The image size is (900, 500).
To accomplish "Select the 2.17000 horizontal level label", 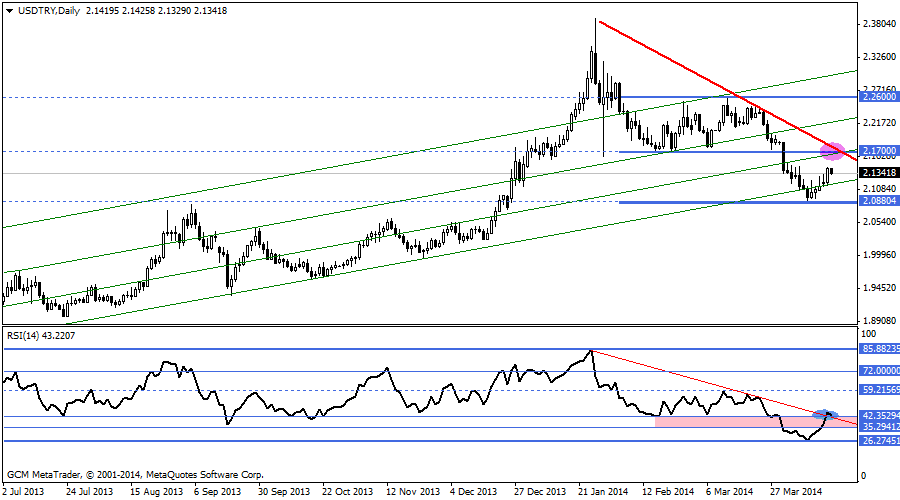I will point(879,151).
